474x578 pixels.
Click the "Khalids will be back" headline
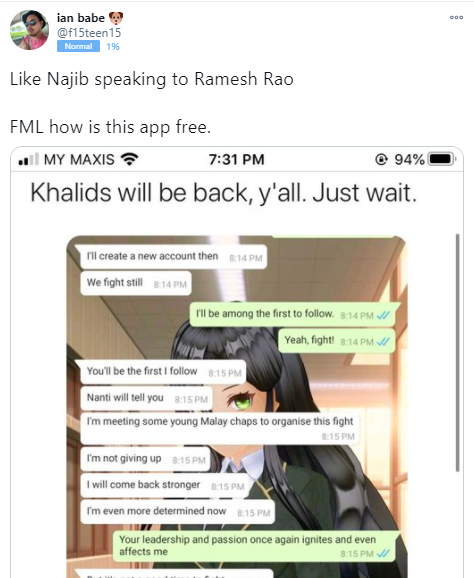223,193
